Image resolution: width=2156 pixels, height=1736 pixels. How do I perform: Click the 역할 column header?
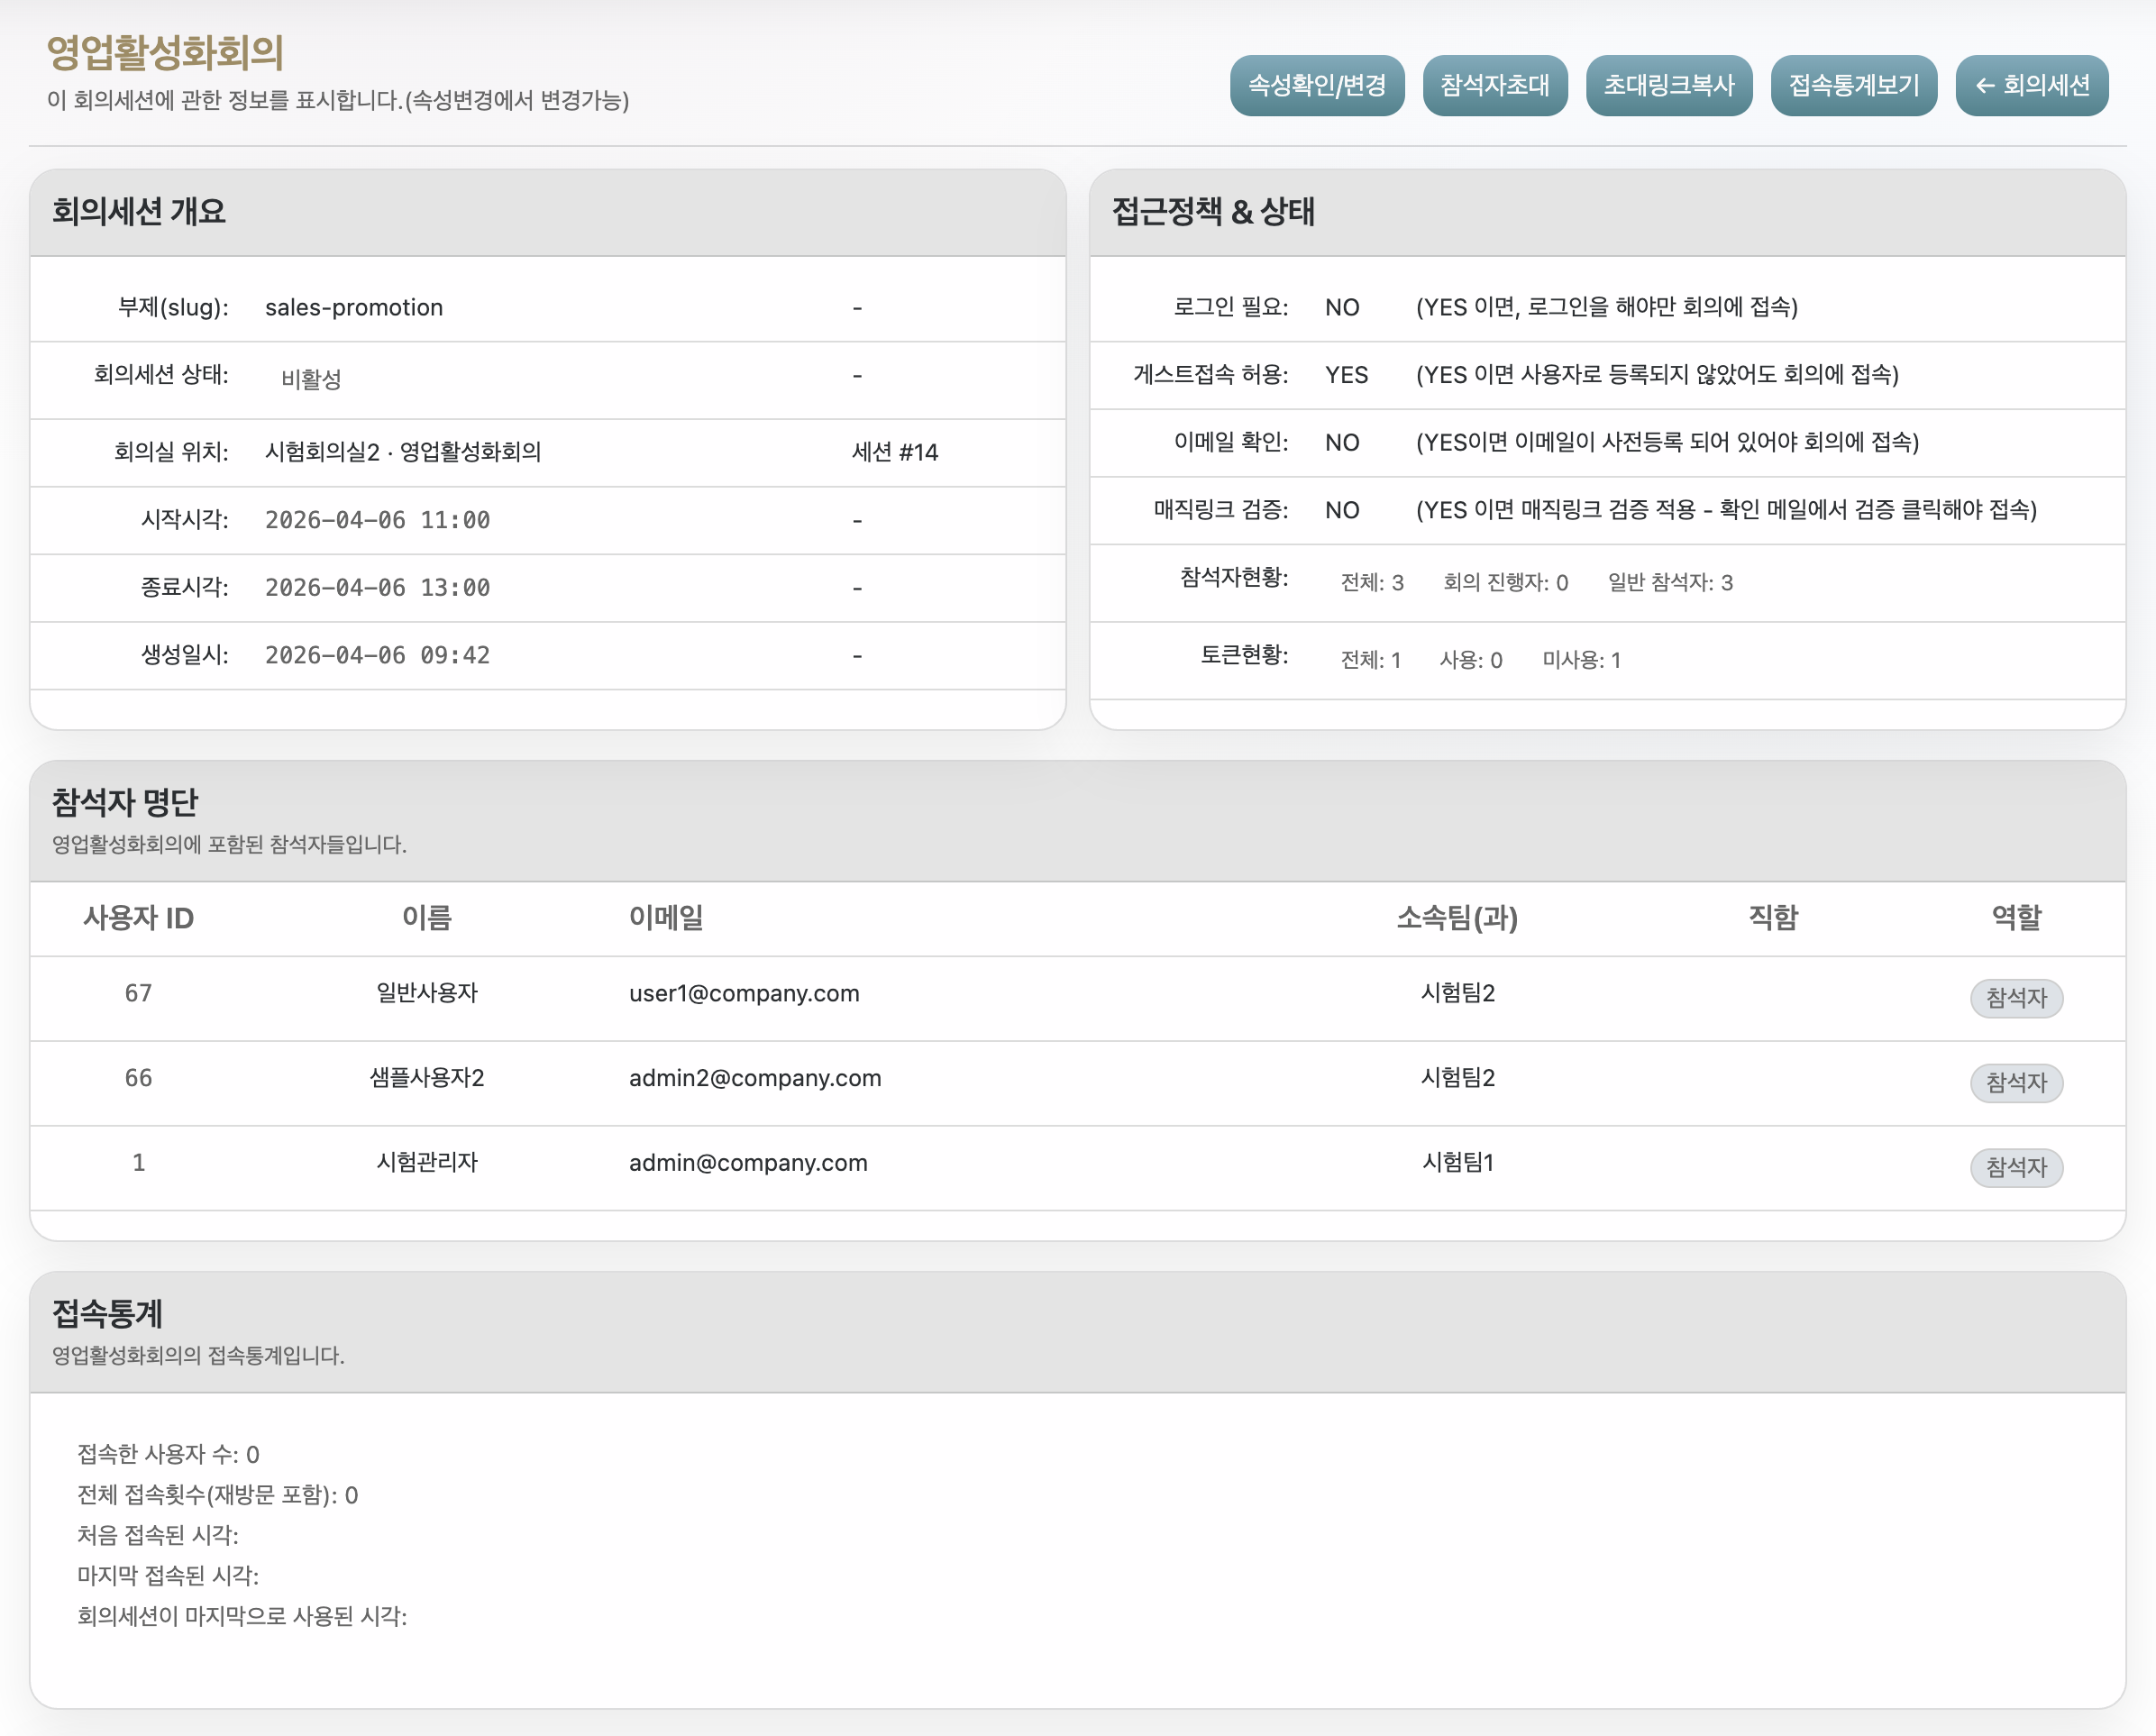(2015, 917)
